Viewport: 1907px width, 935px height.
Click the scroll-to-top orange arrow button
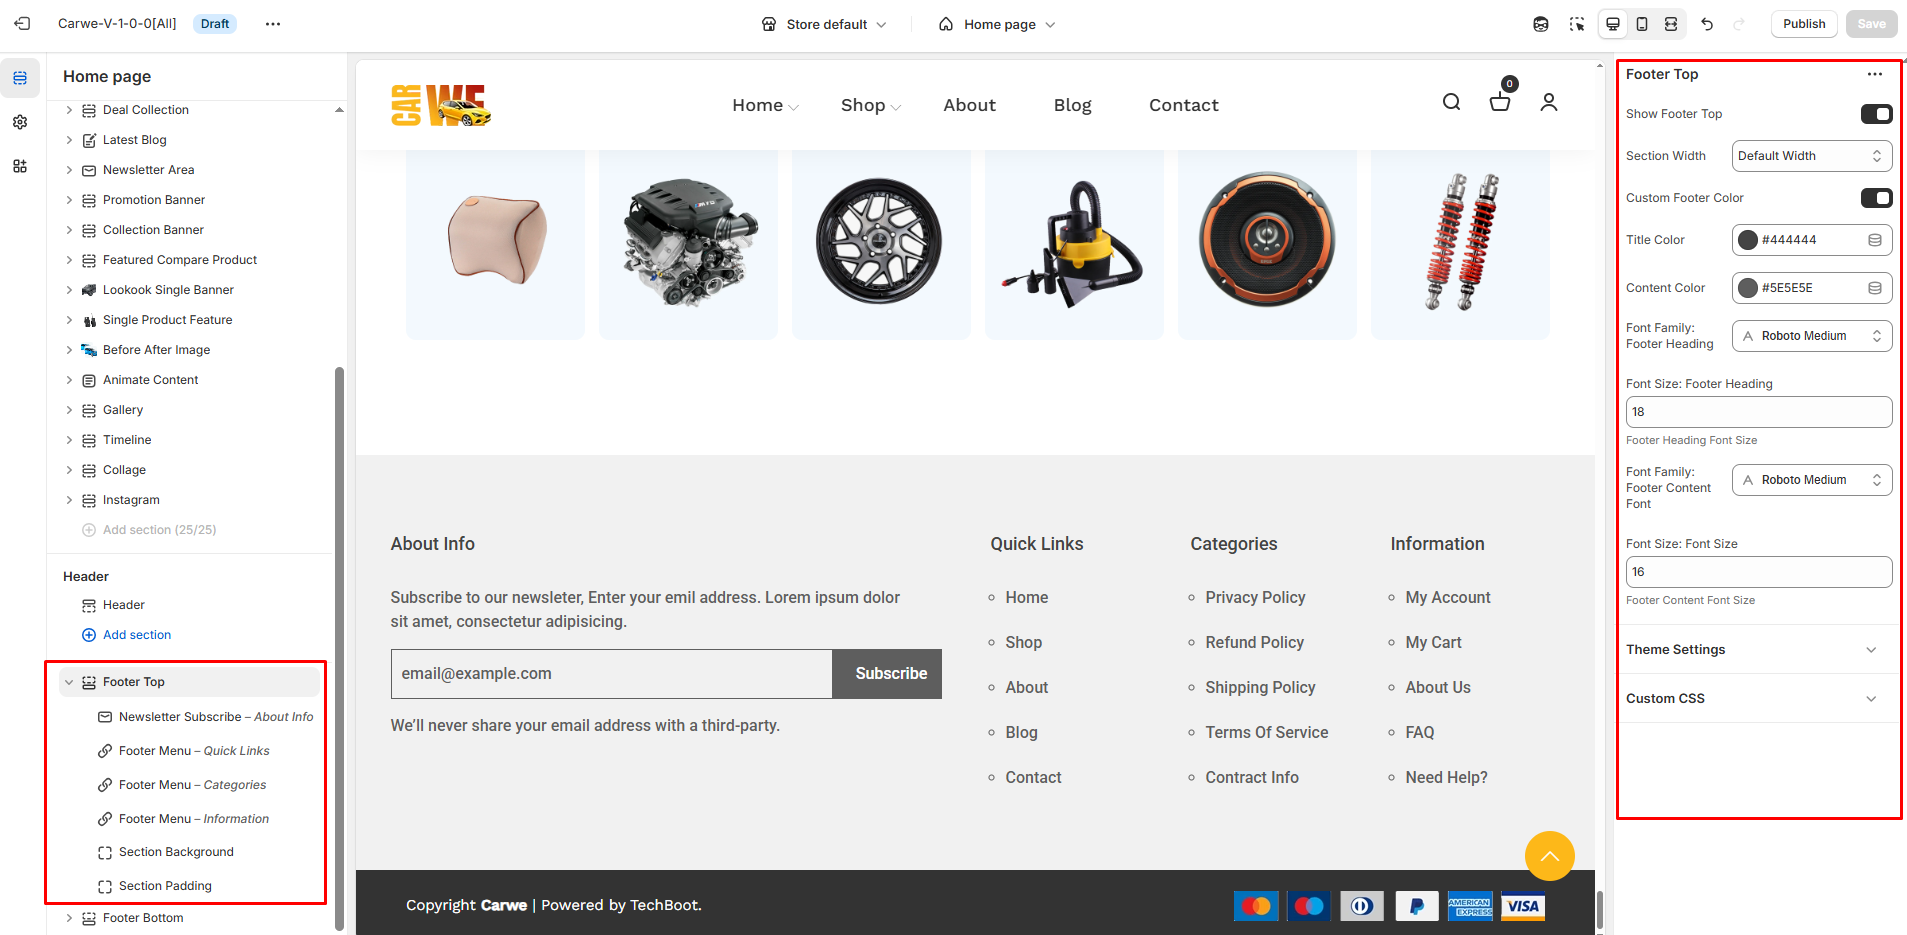click(x=1549, y=856)
